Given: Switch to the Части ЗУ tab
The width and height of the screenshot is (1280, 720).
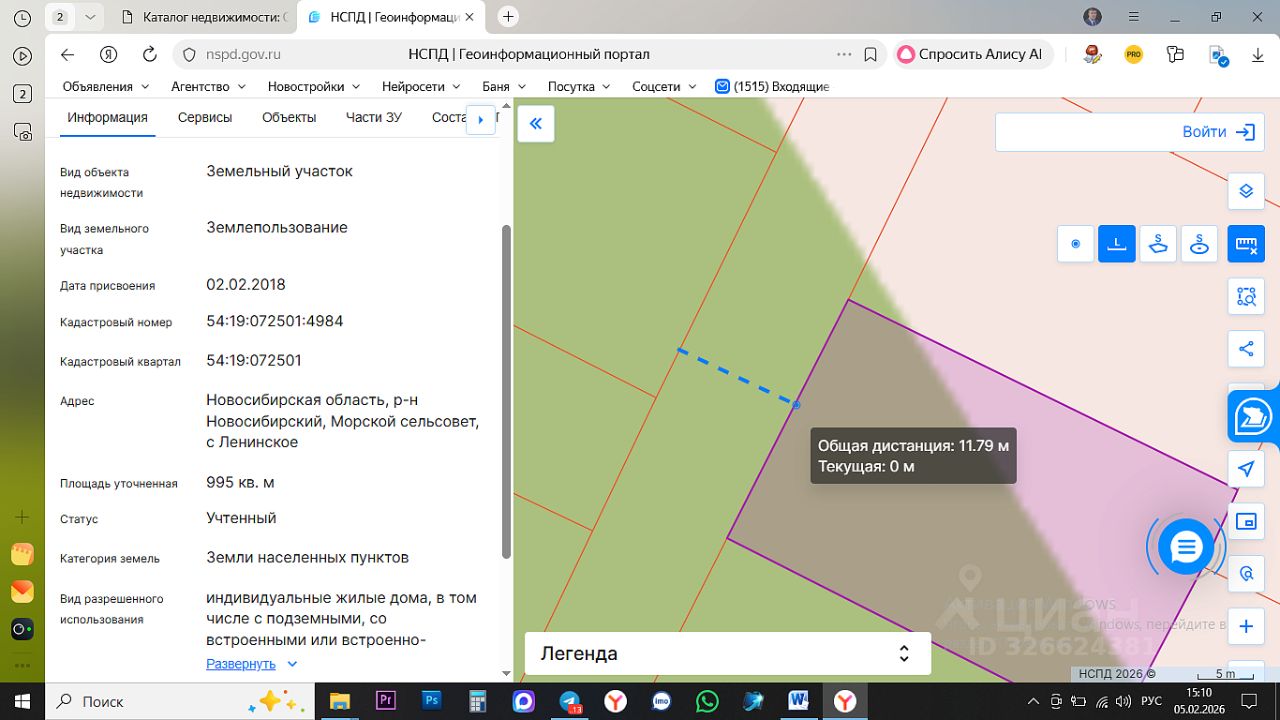Looking at the screenshot, I should [374, 117].
